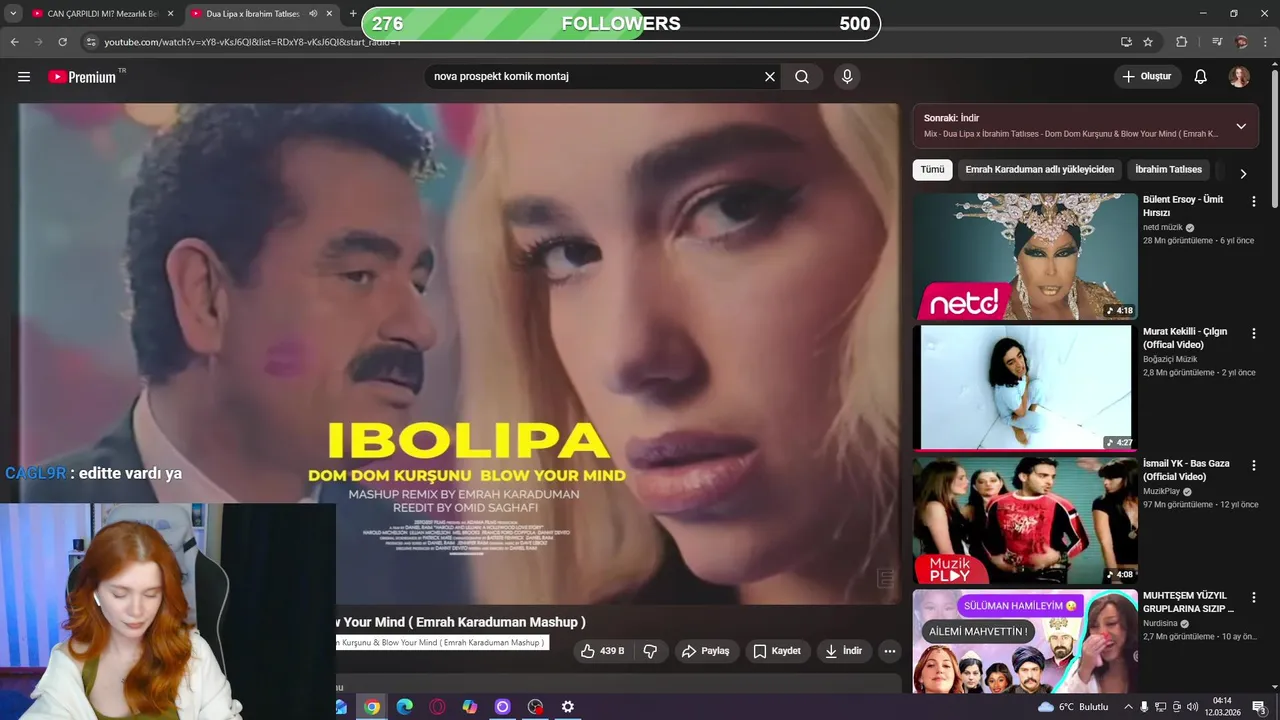Screen dimensions: 1280x720
Task: Open more actions ellipsis under video
Action: click(x=889, y=651)
